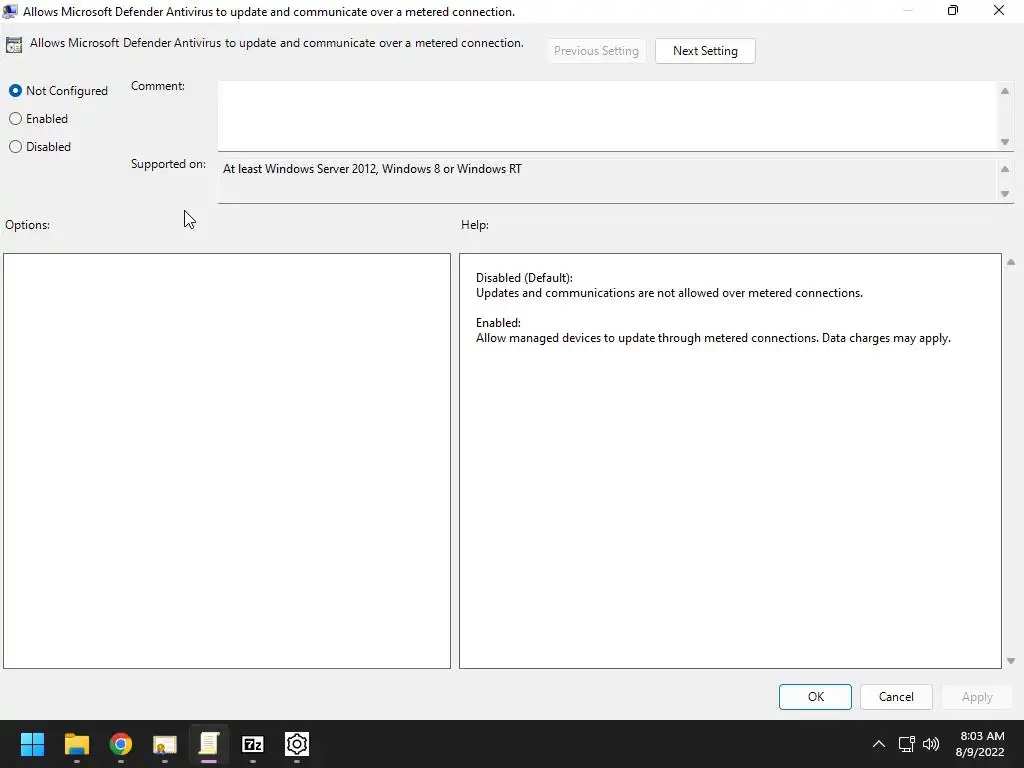Close the policy setting window
This screenshot has height=768, width=1024.
(999, 10)
